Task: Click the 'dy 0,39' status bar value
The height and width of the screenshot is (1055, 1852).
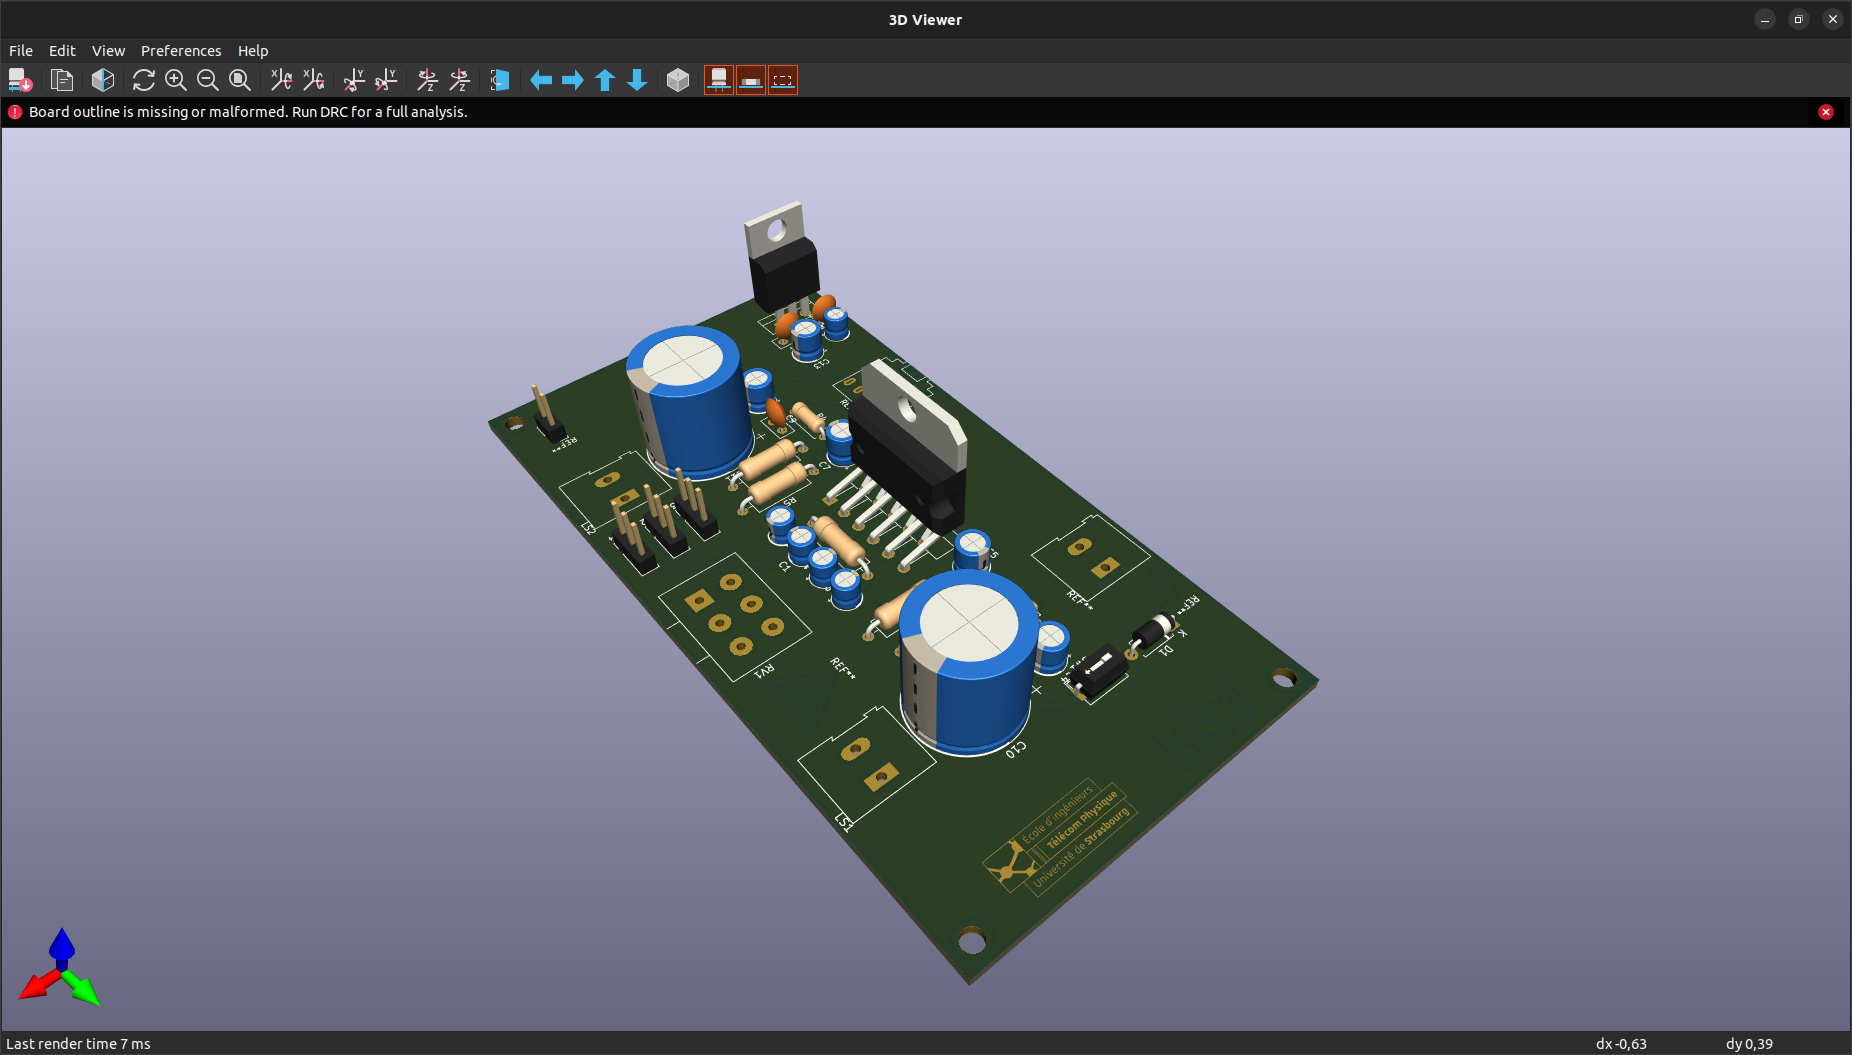Action: [1749, 1044]
